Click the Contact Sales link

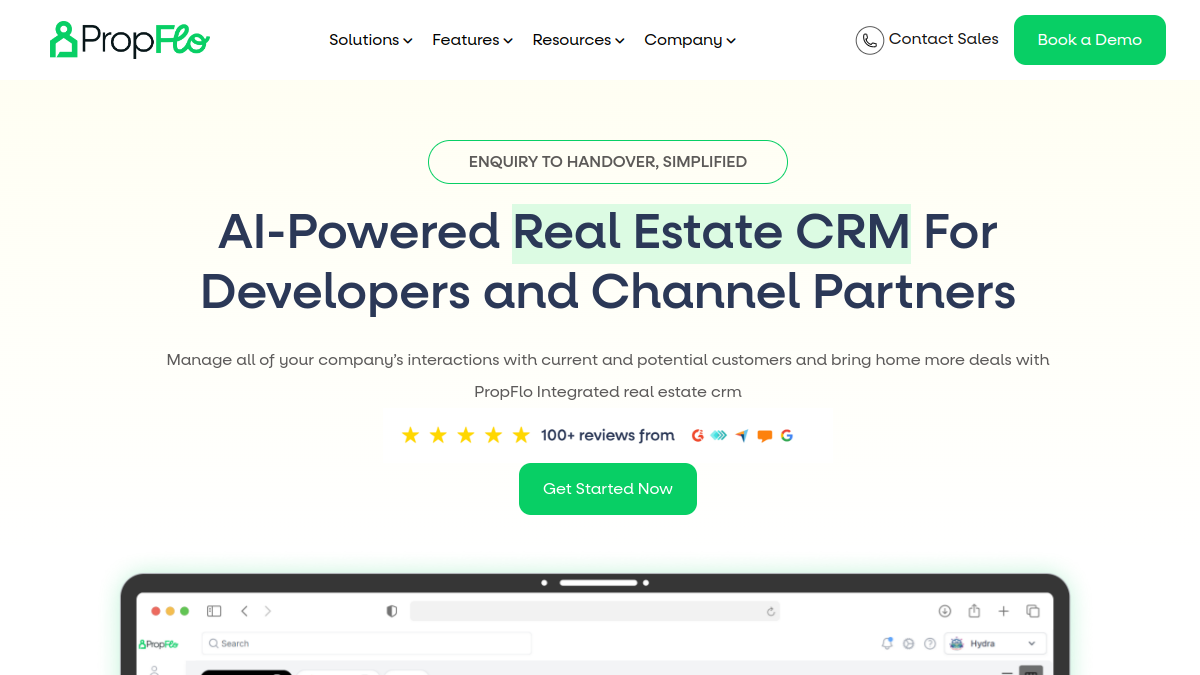[x=944, y=39]
